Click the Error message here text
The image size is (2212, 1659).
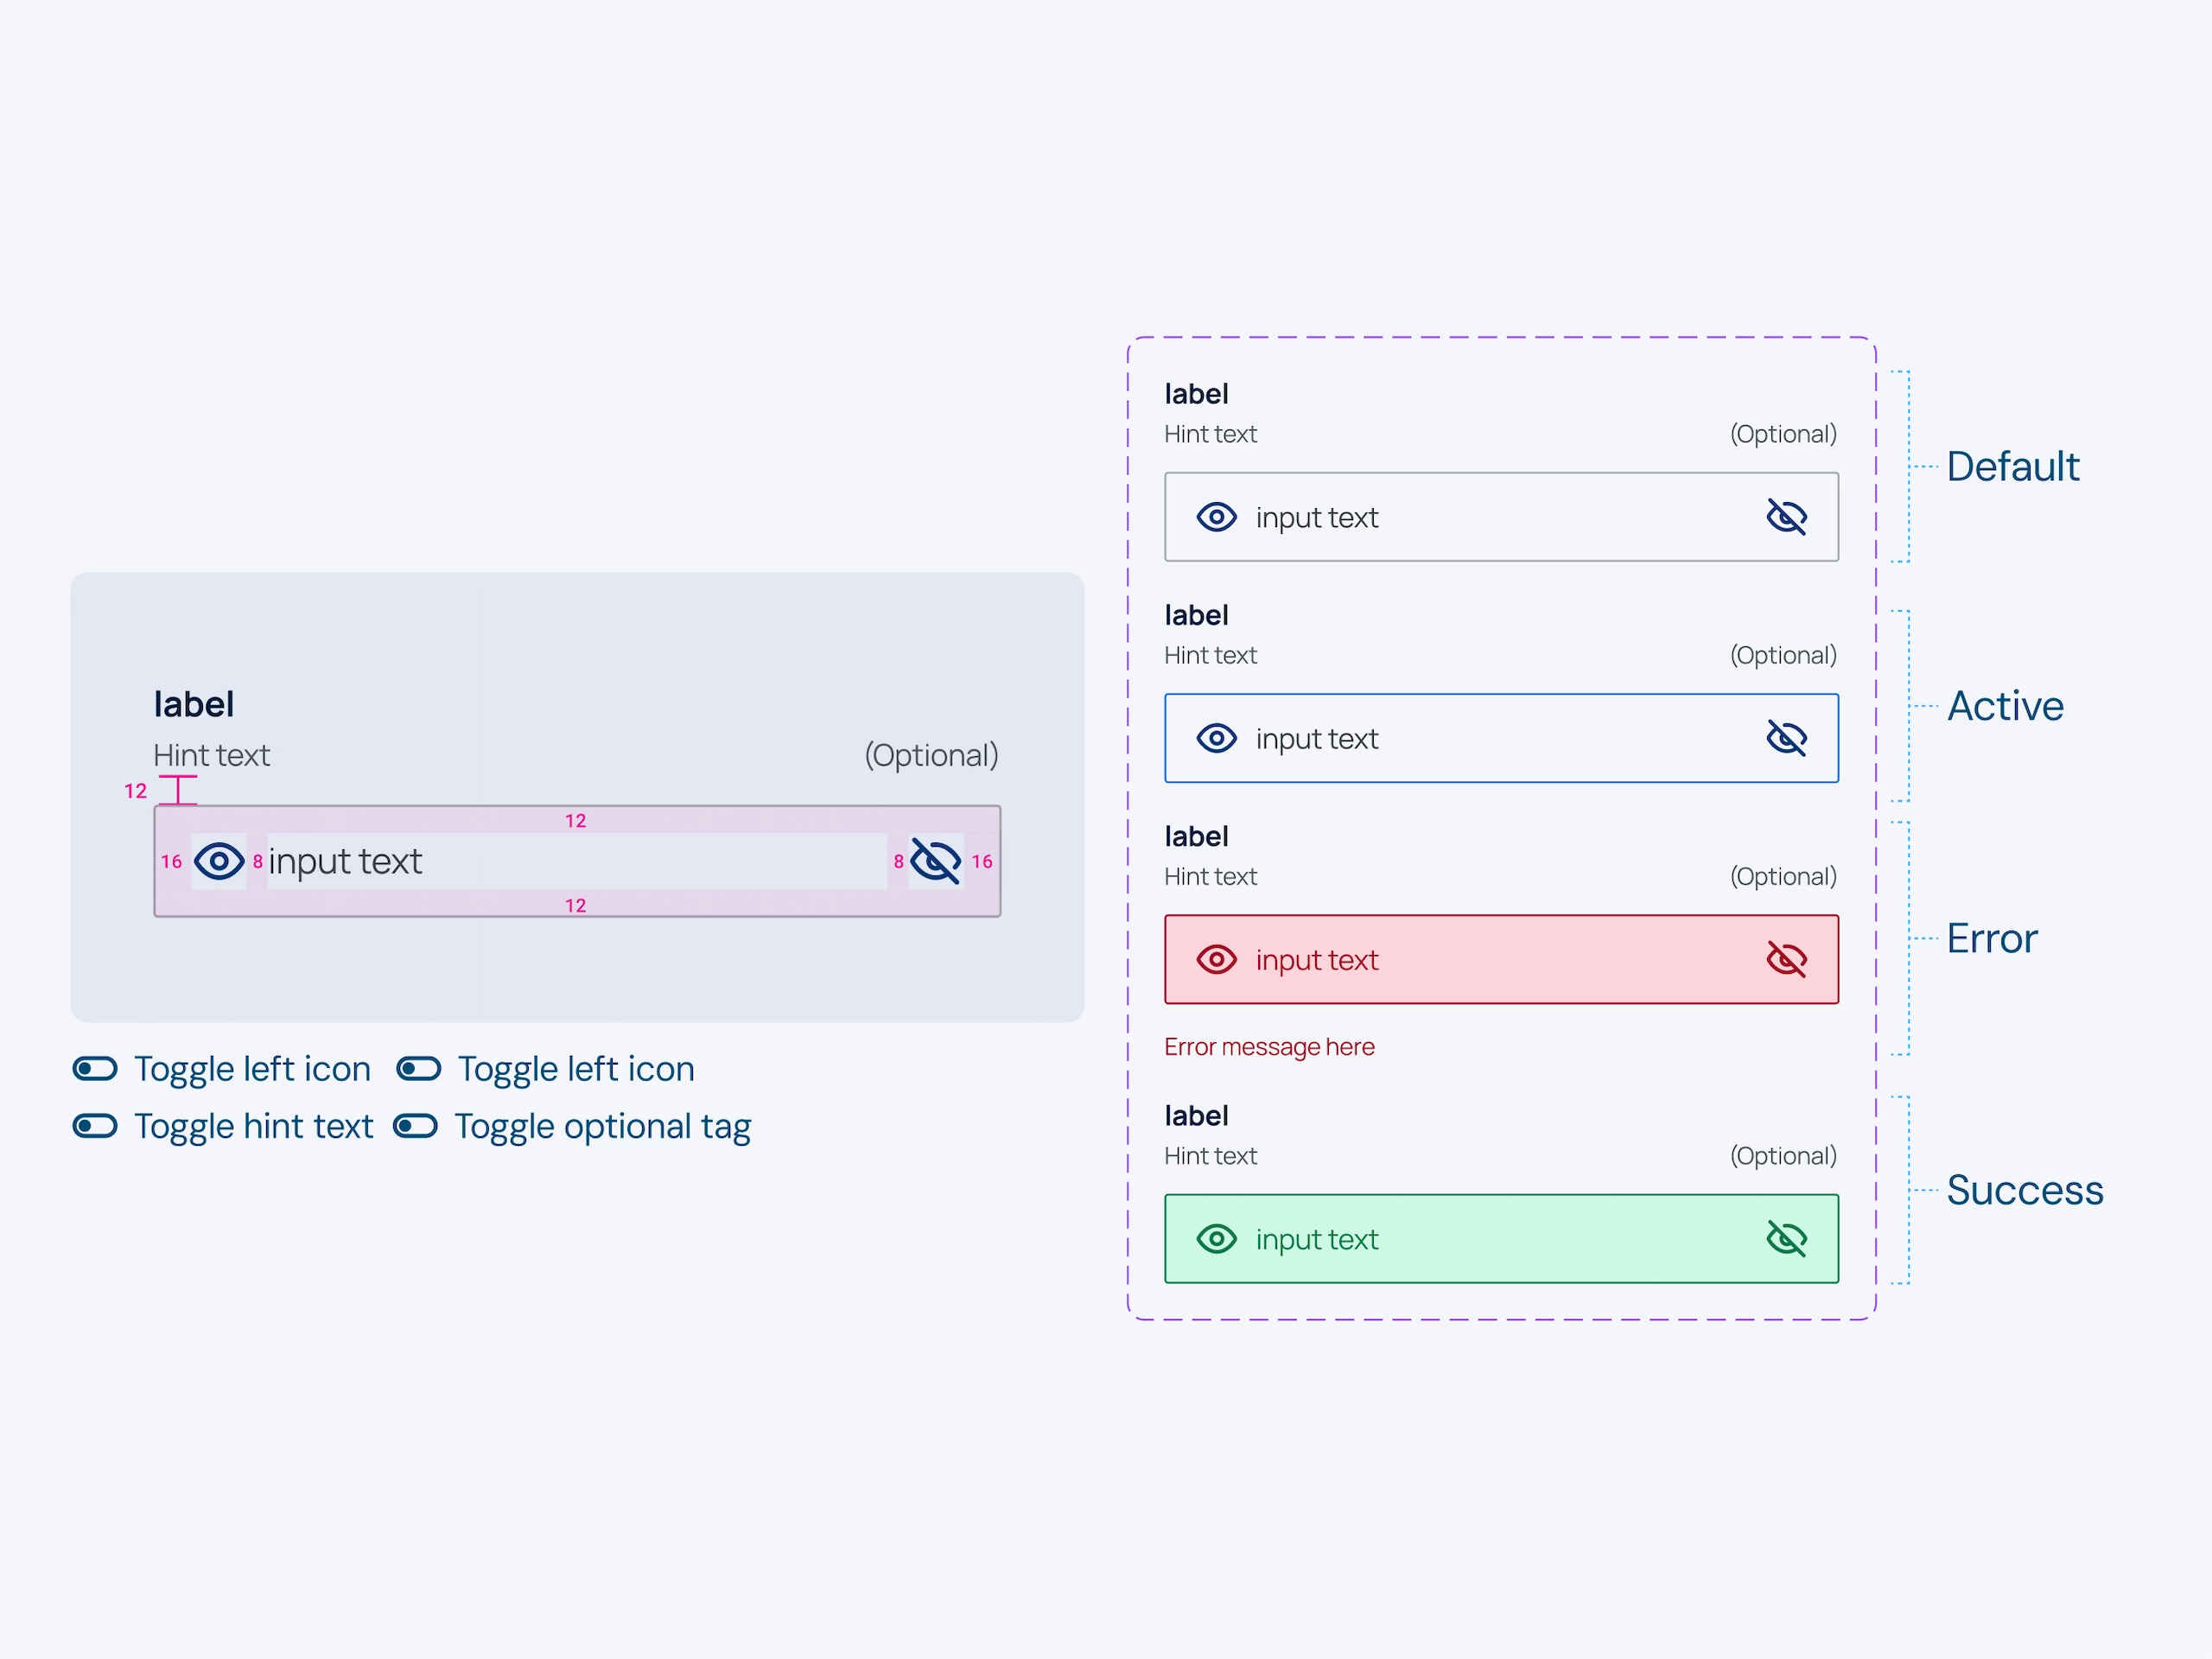coord(1269,1047)
